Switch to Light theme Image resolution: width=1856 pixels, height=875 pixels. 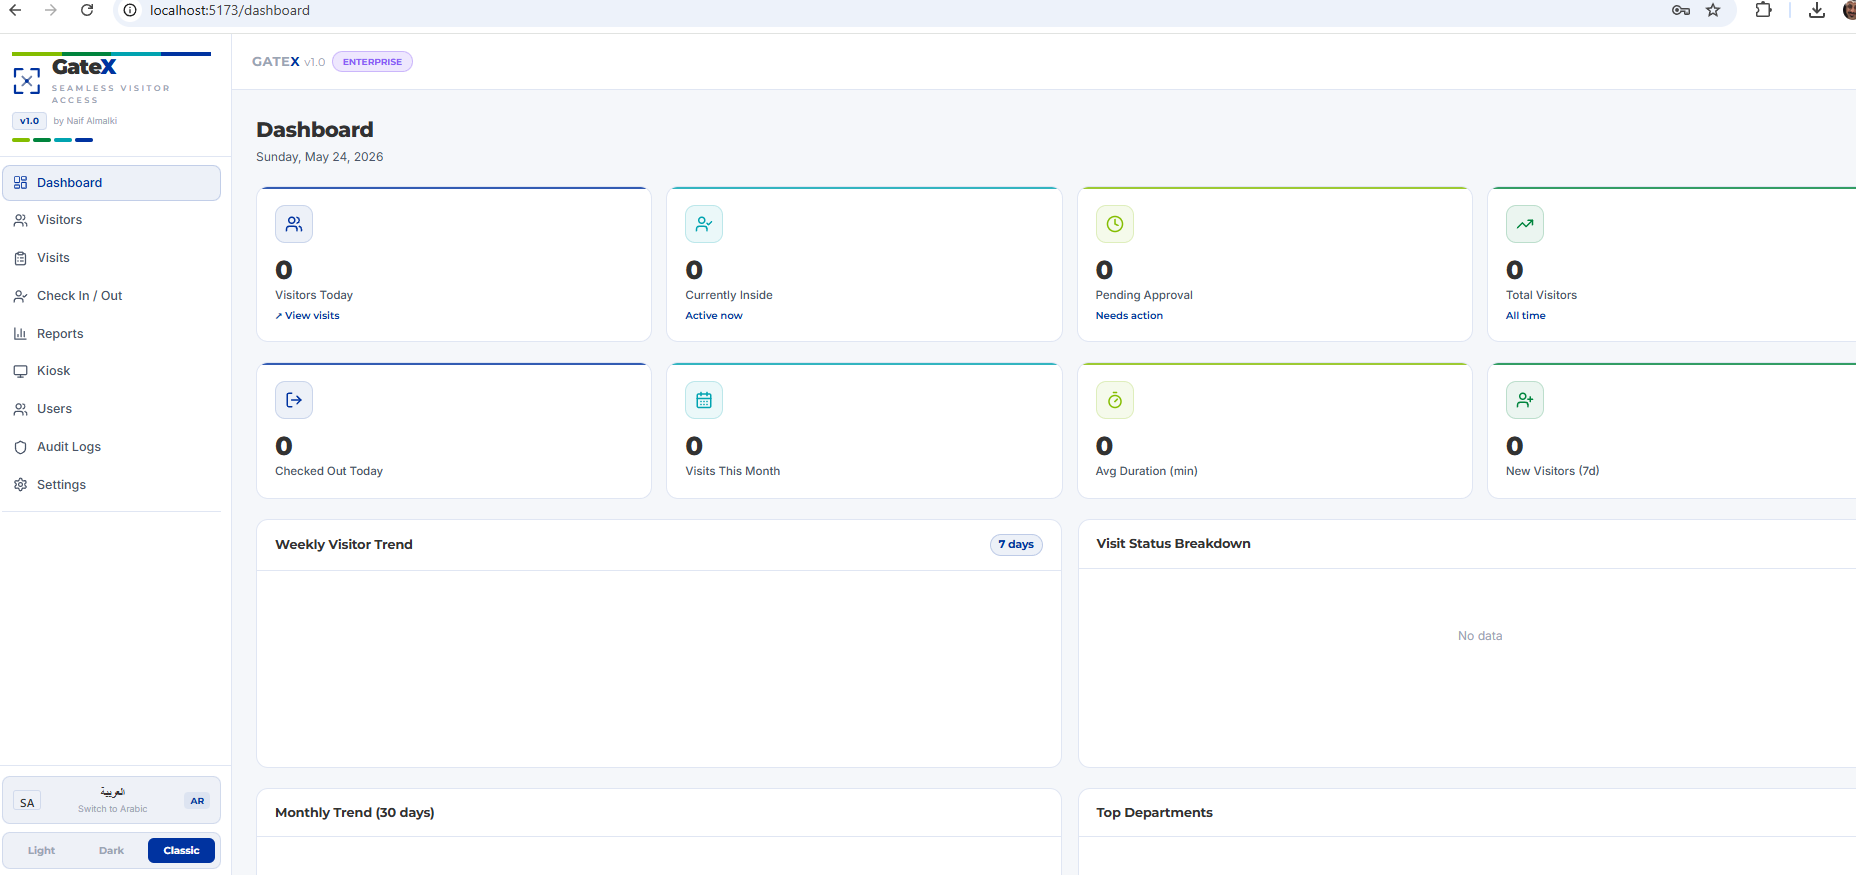point(42,851)
